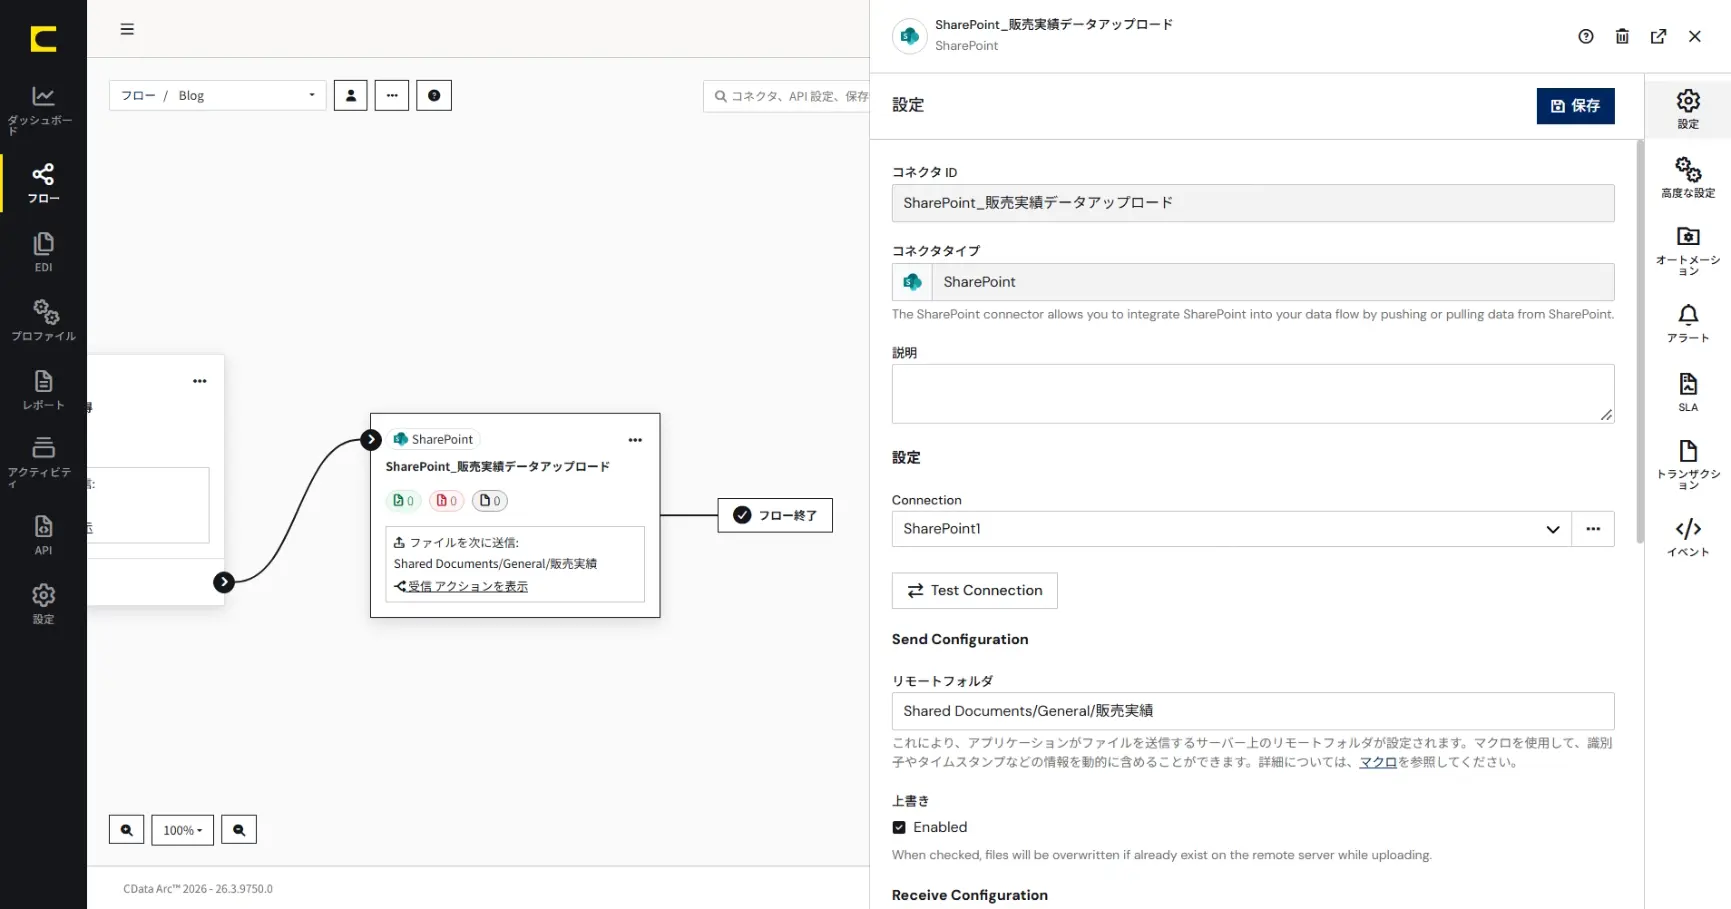
Task: Open the フロー sidebar item
Action: point(43,183)
